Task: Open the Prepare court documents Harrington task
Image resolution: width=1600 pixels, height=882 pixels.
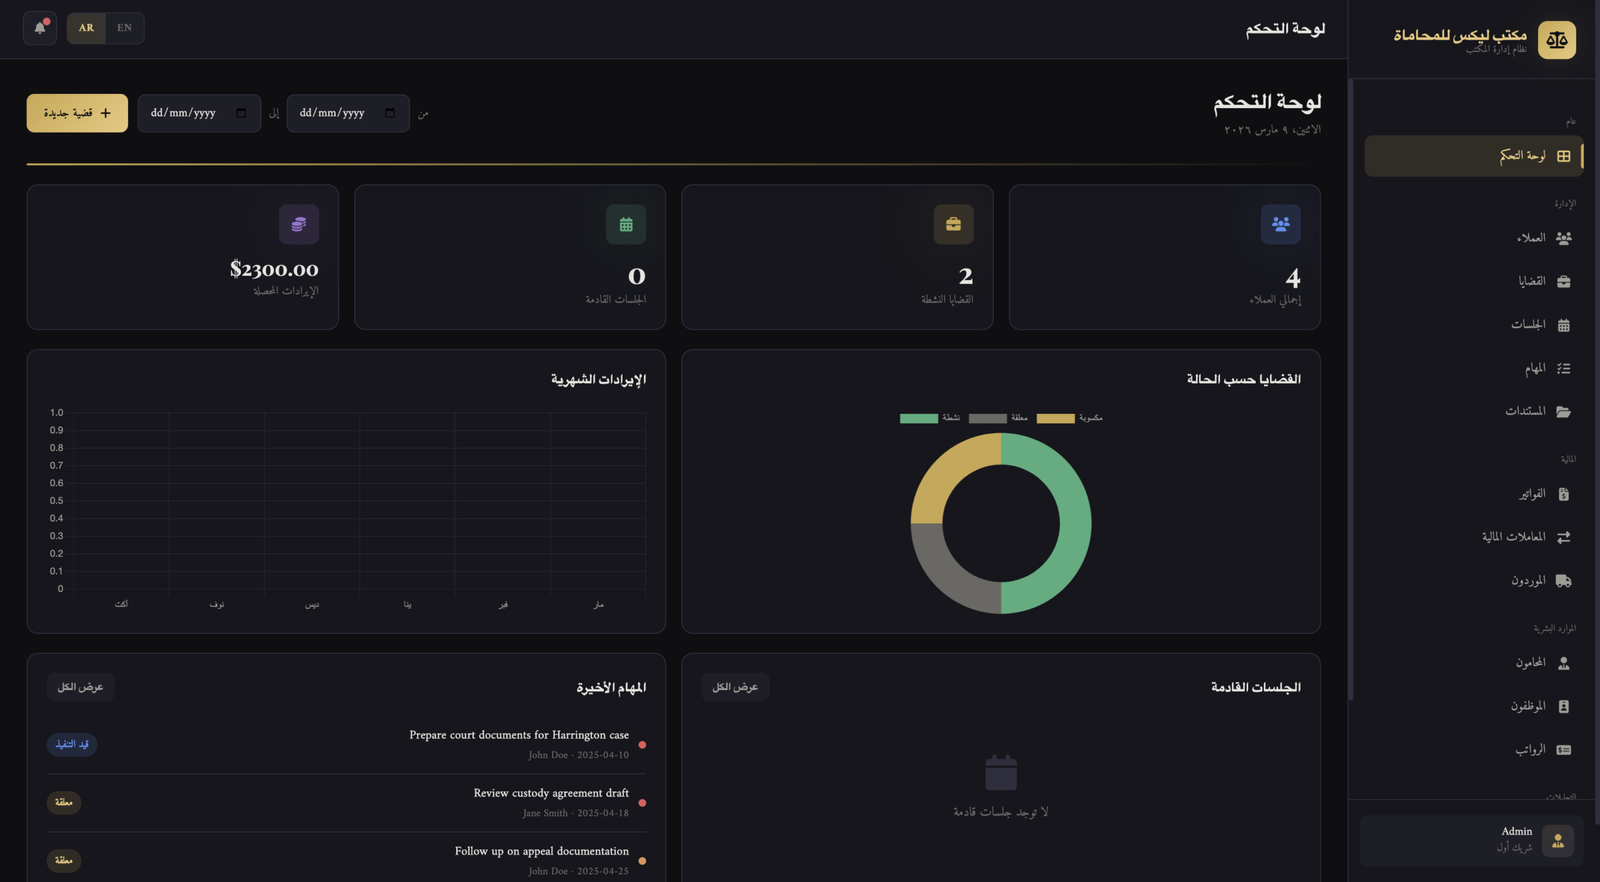Action: pyautogui.click(x=519, y=735)
